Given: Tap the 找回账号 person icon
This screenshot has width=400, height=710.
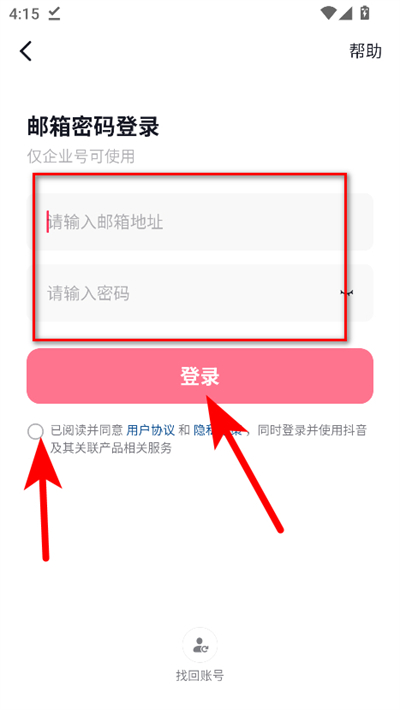Looking at the screenshot, I should (200, 645).
